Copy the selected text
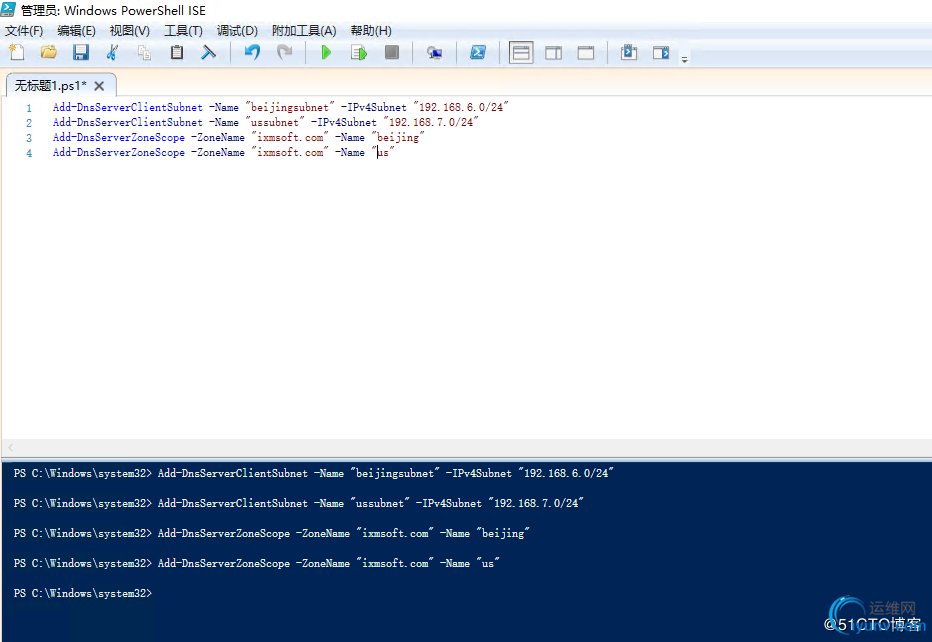932x642 pixels. click(x=144, y=52)
